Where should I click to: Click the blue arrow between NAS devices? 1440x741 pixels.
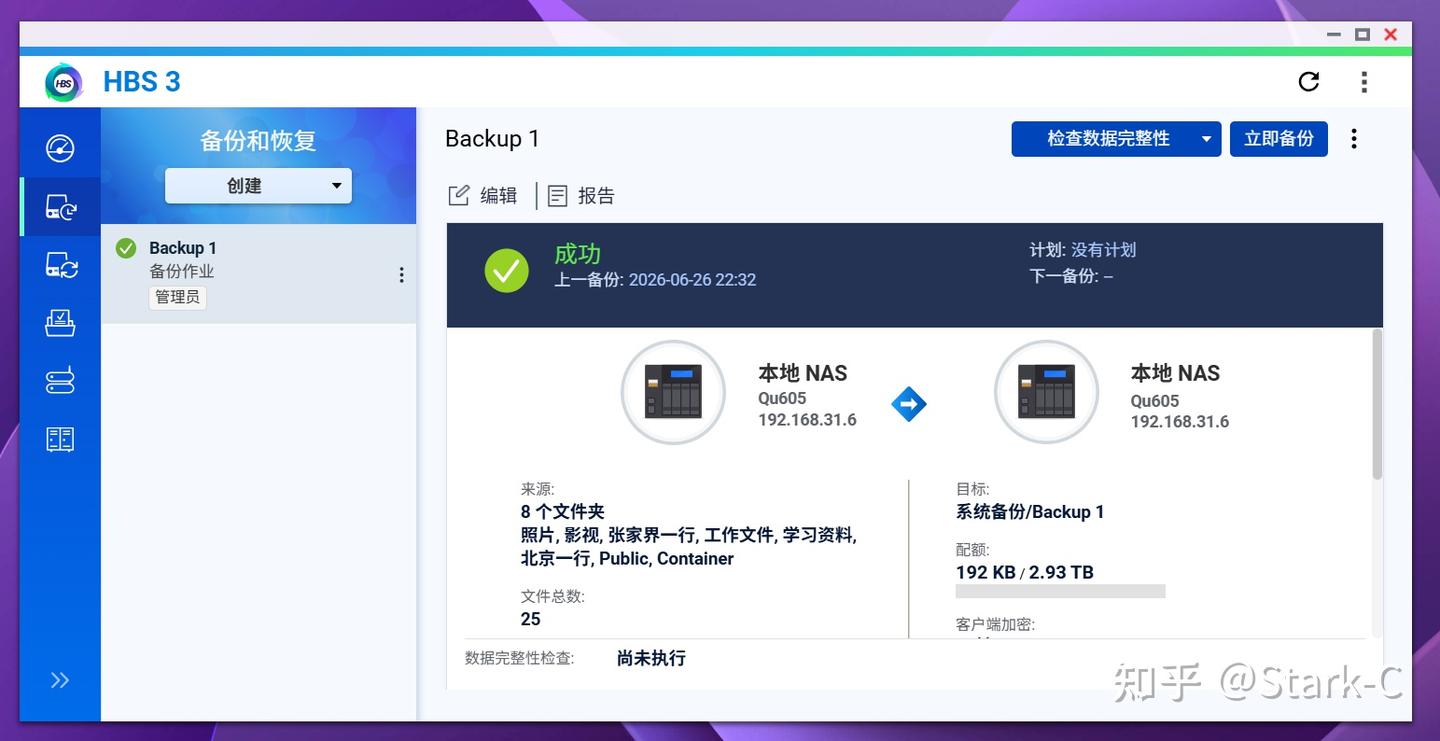coord(909,404)
